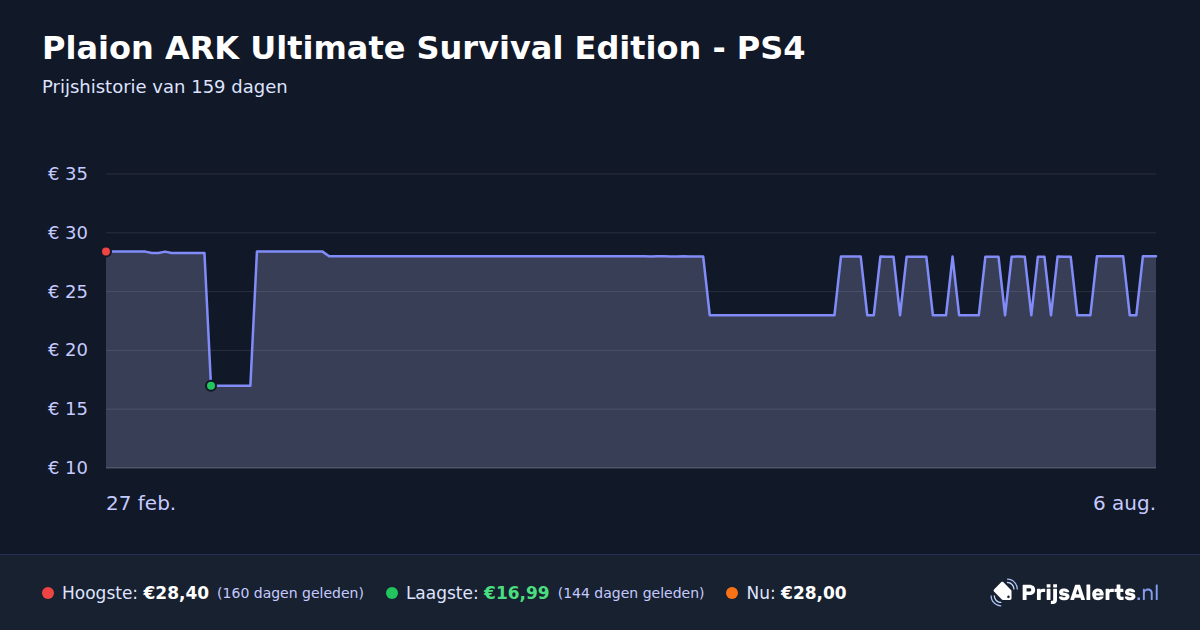Click the Prijshistorie van 159 dagen subtitle
Screen dimensions: 1200x630
click(165, 87)
